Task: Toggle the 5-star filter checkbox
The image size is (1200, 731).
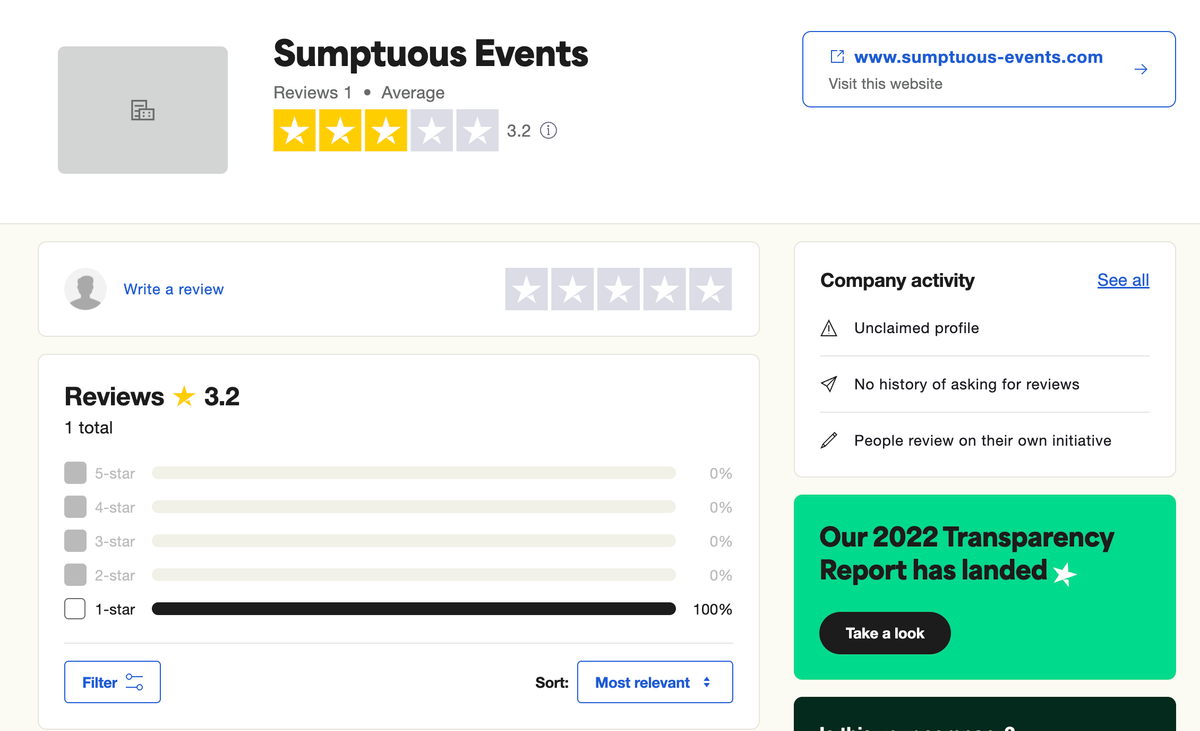Action: tap(74, 472)
